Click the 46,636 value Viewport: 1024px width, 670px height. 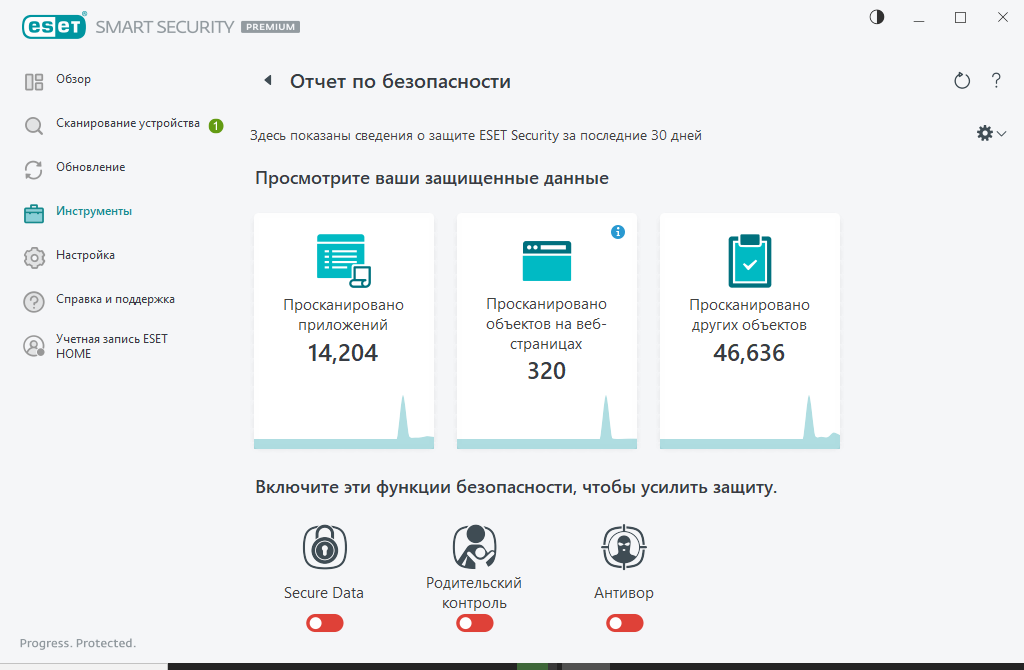[749, 353]
